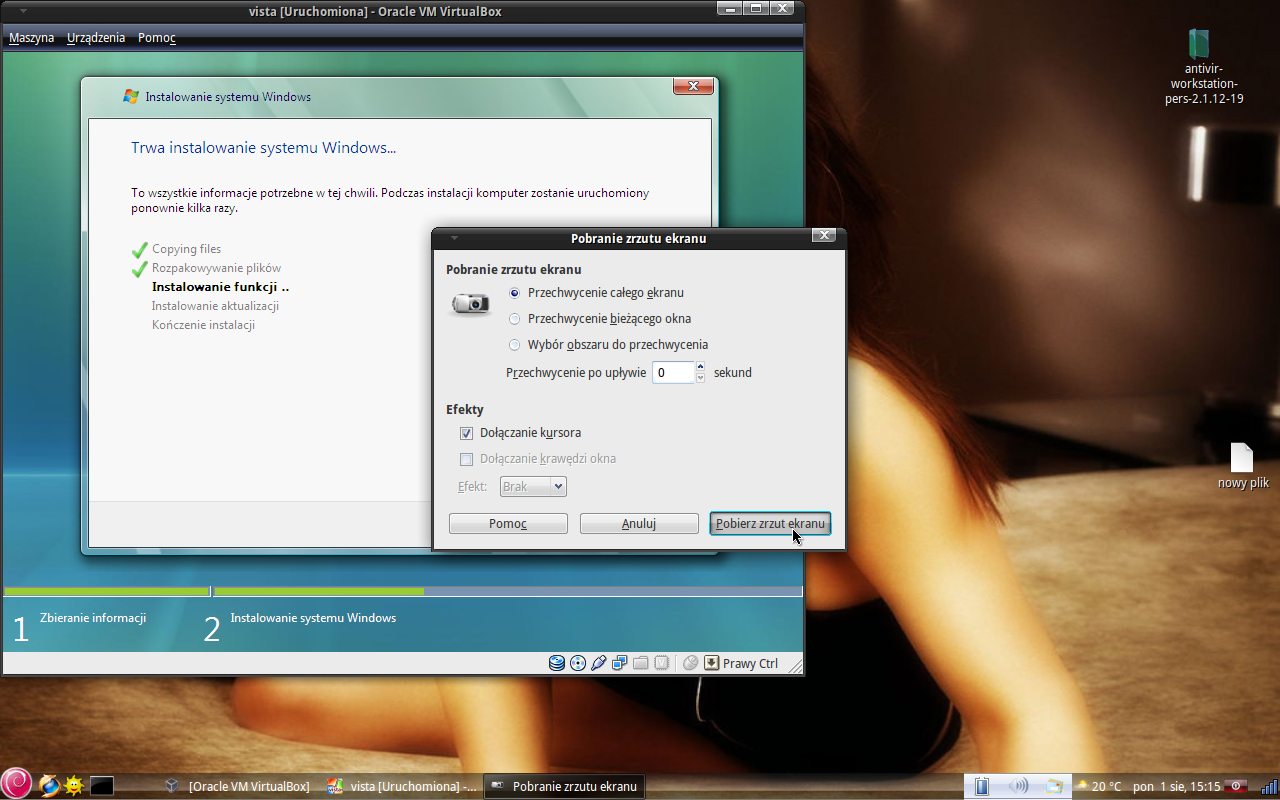Image resolution: width=1280 pixels, height=800 pixels.
Task: Click the 'Prawy Ctrl' host key label
Action: 750,663
